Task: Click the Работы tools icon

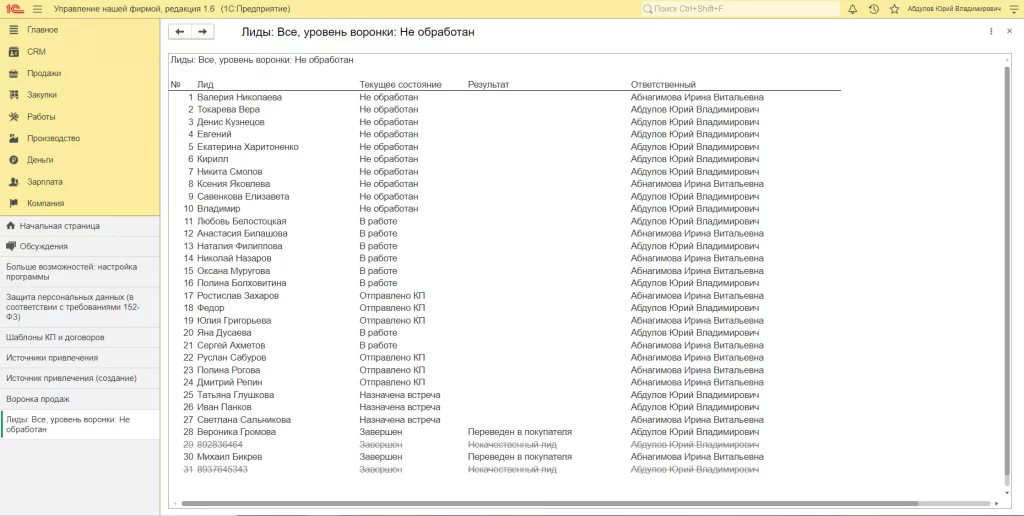Action: [x=14, y=116]
